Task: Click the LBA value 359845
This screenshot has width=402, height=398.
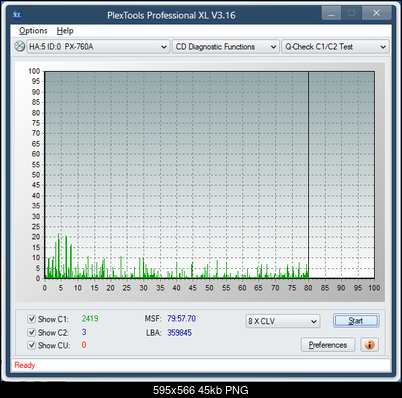Action: [179, 332]
